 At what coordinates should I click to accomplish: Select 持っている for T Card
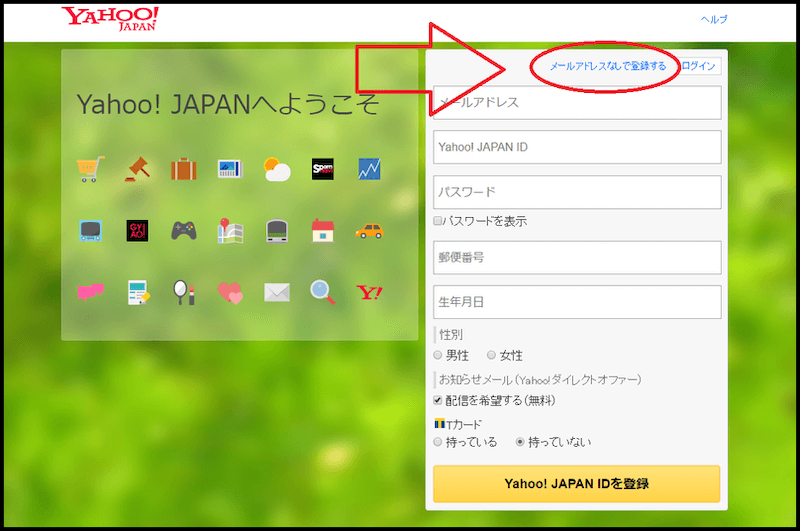tap(438, 442)
